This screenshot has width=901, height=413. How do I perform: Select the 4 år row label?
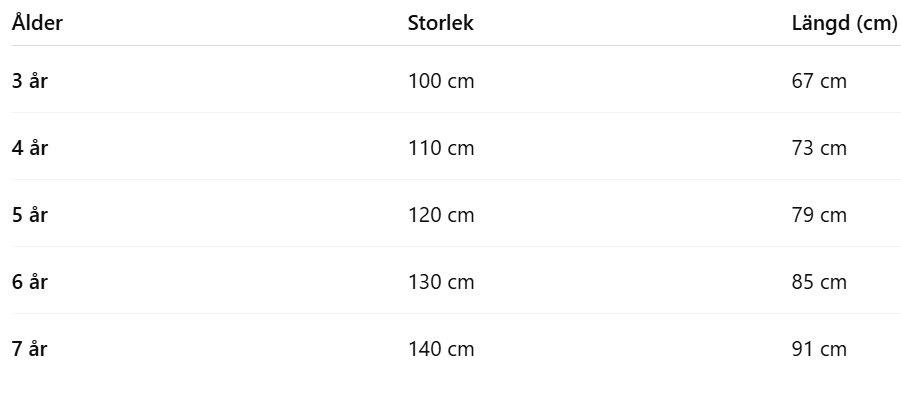click(30, 148)
